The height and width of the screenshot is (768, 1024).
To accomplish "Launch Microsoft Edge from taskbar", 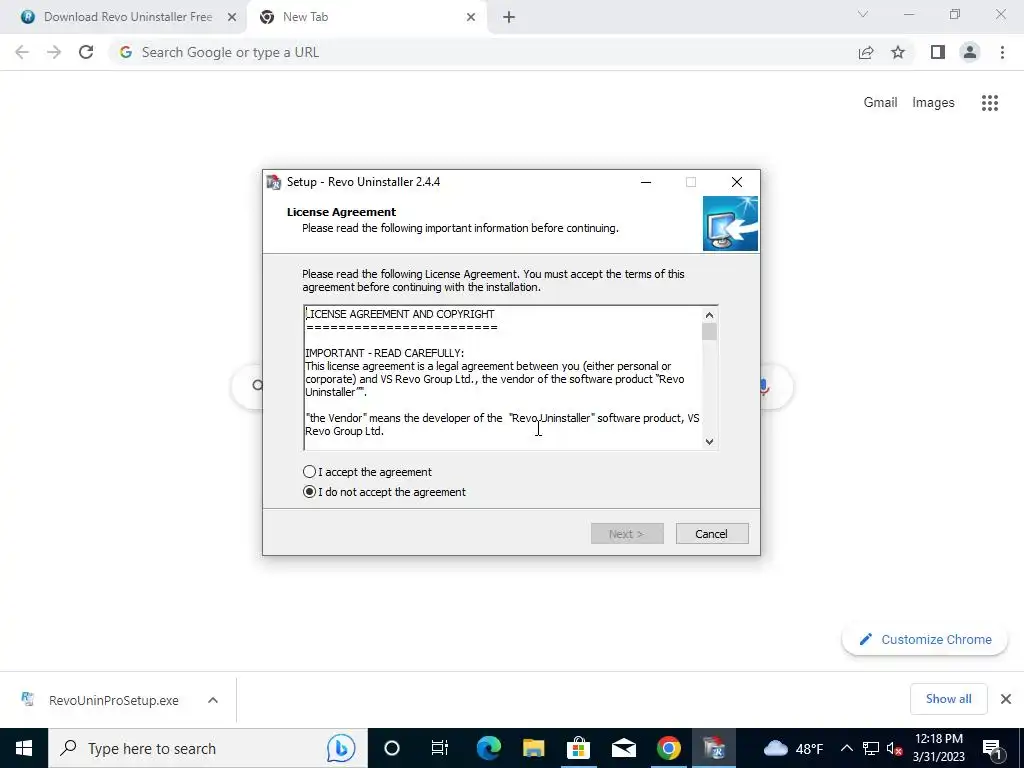I will pyautogui.click(x=488, y=748).
